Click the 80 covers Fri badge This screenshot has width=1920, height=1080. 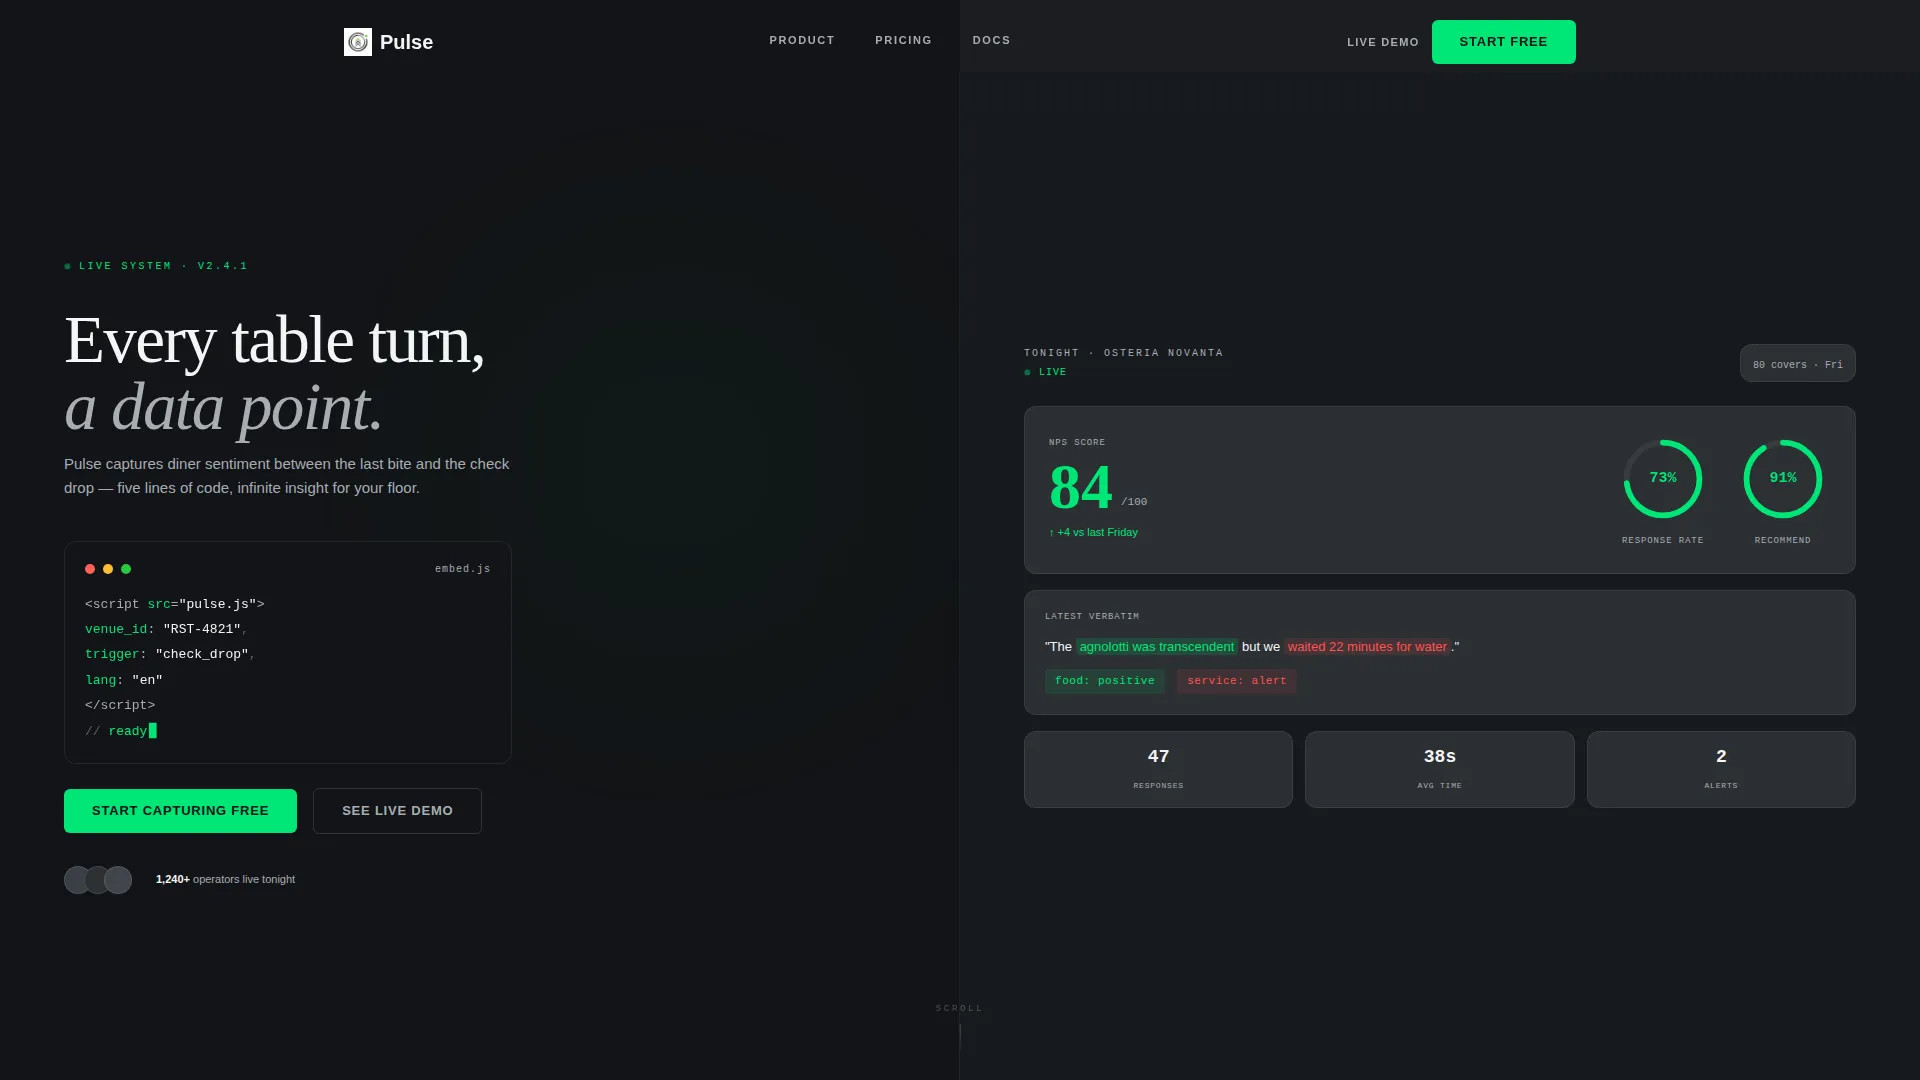pyautogui.click(x=1797, y=364)
